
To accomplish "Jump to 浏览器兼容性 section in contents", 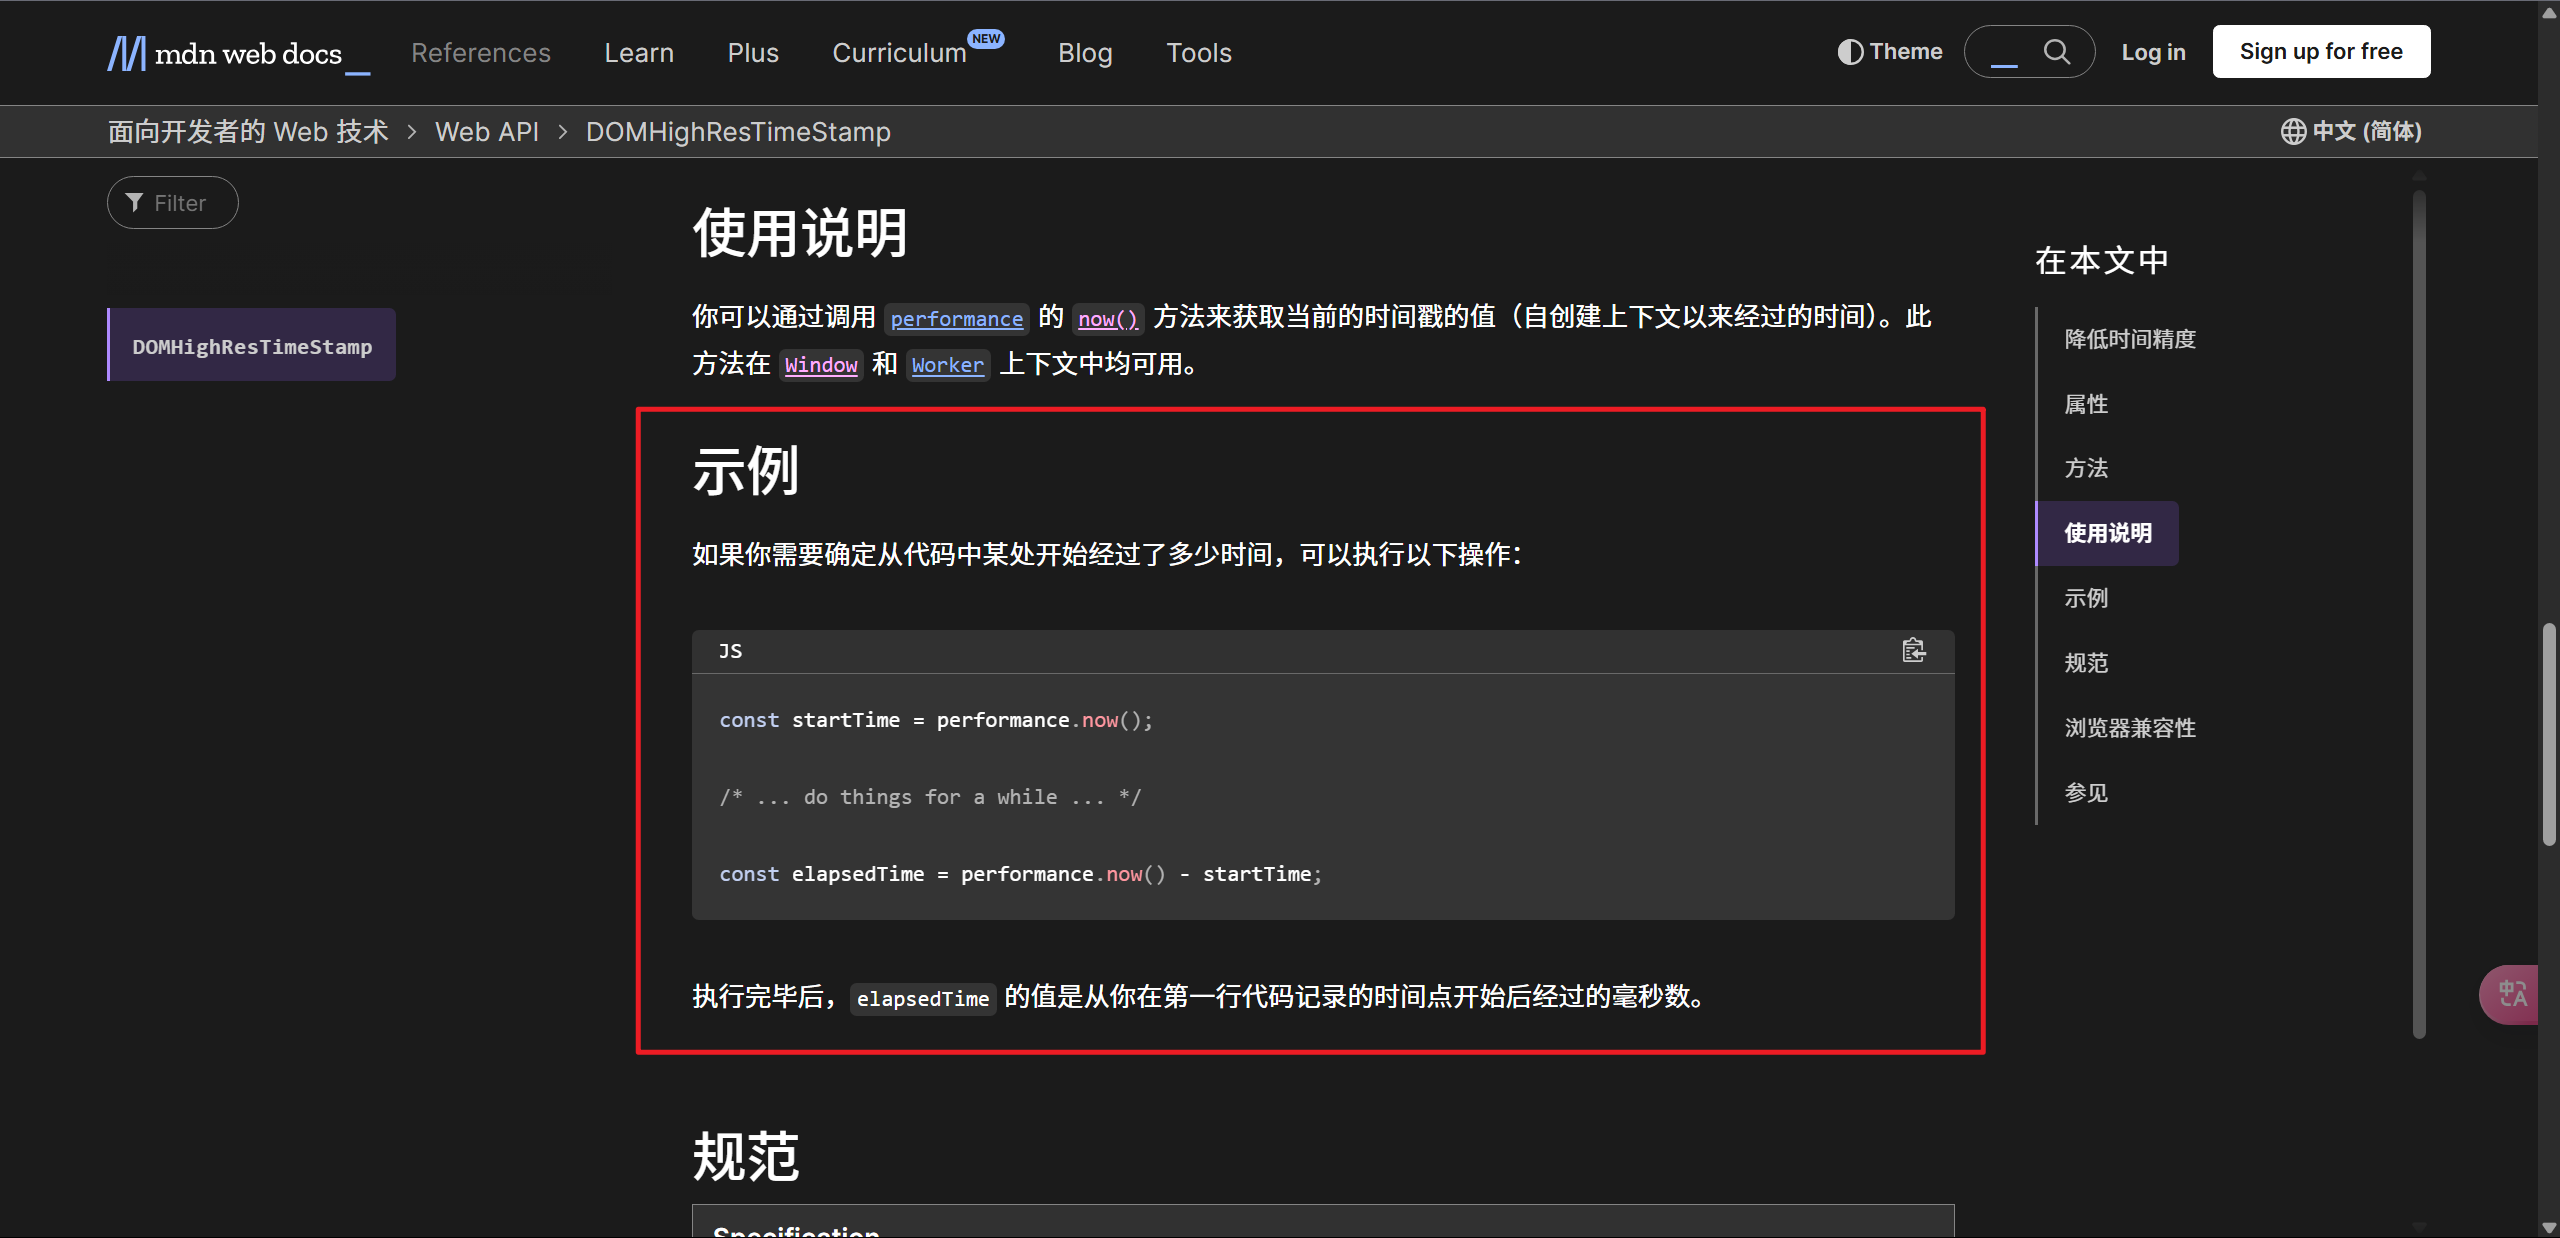I will click(2130, 728).
